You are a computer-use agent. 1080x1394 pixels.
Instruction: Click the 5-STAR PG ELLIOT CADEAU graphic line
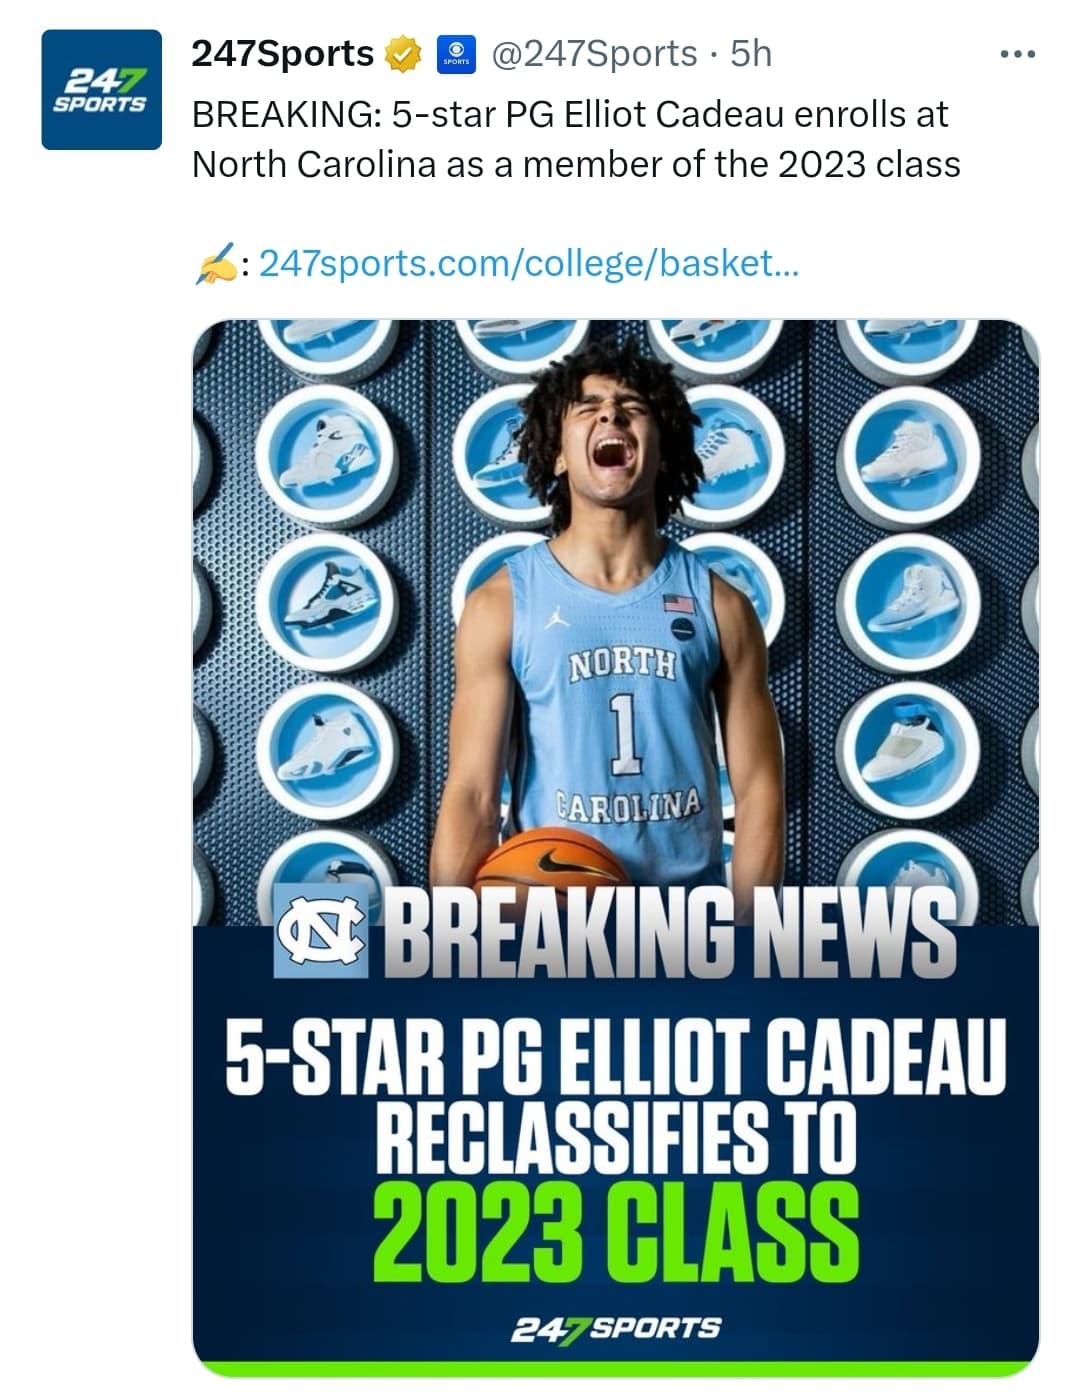615,1056
